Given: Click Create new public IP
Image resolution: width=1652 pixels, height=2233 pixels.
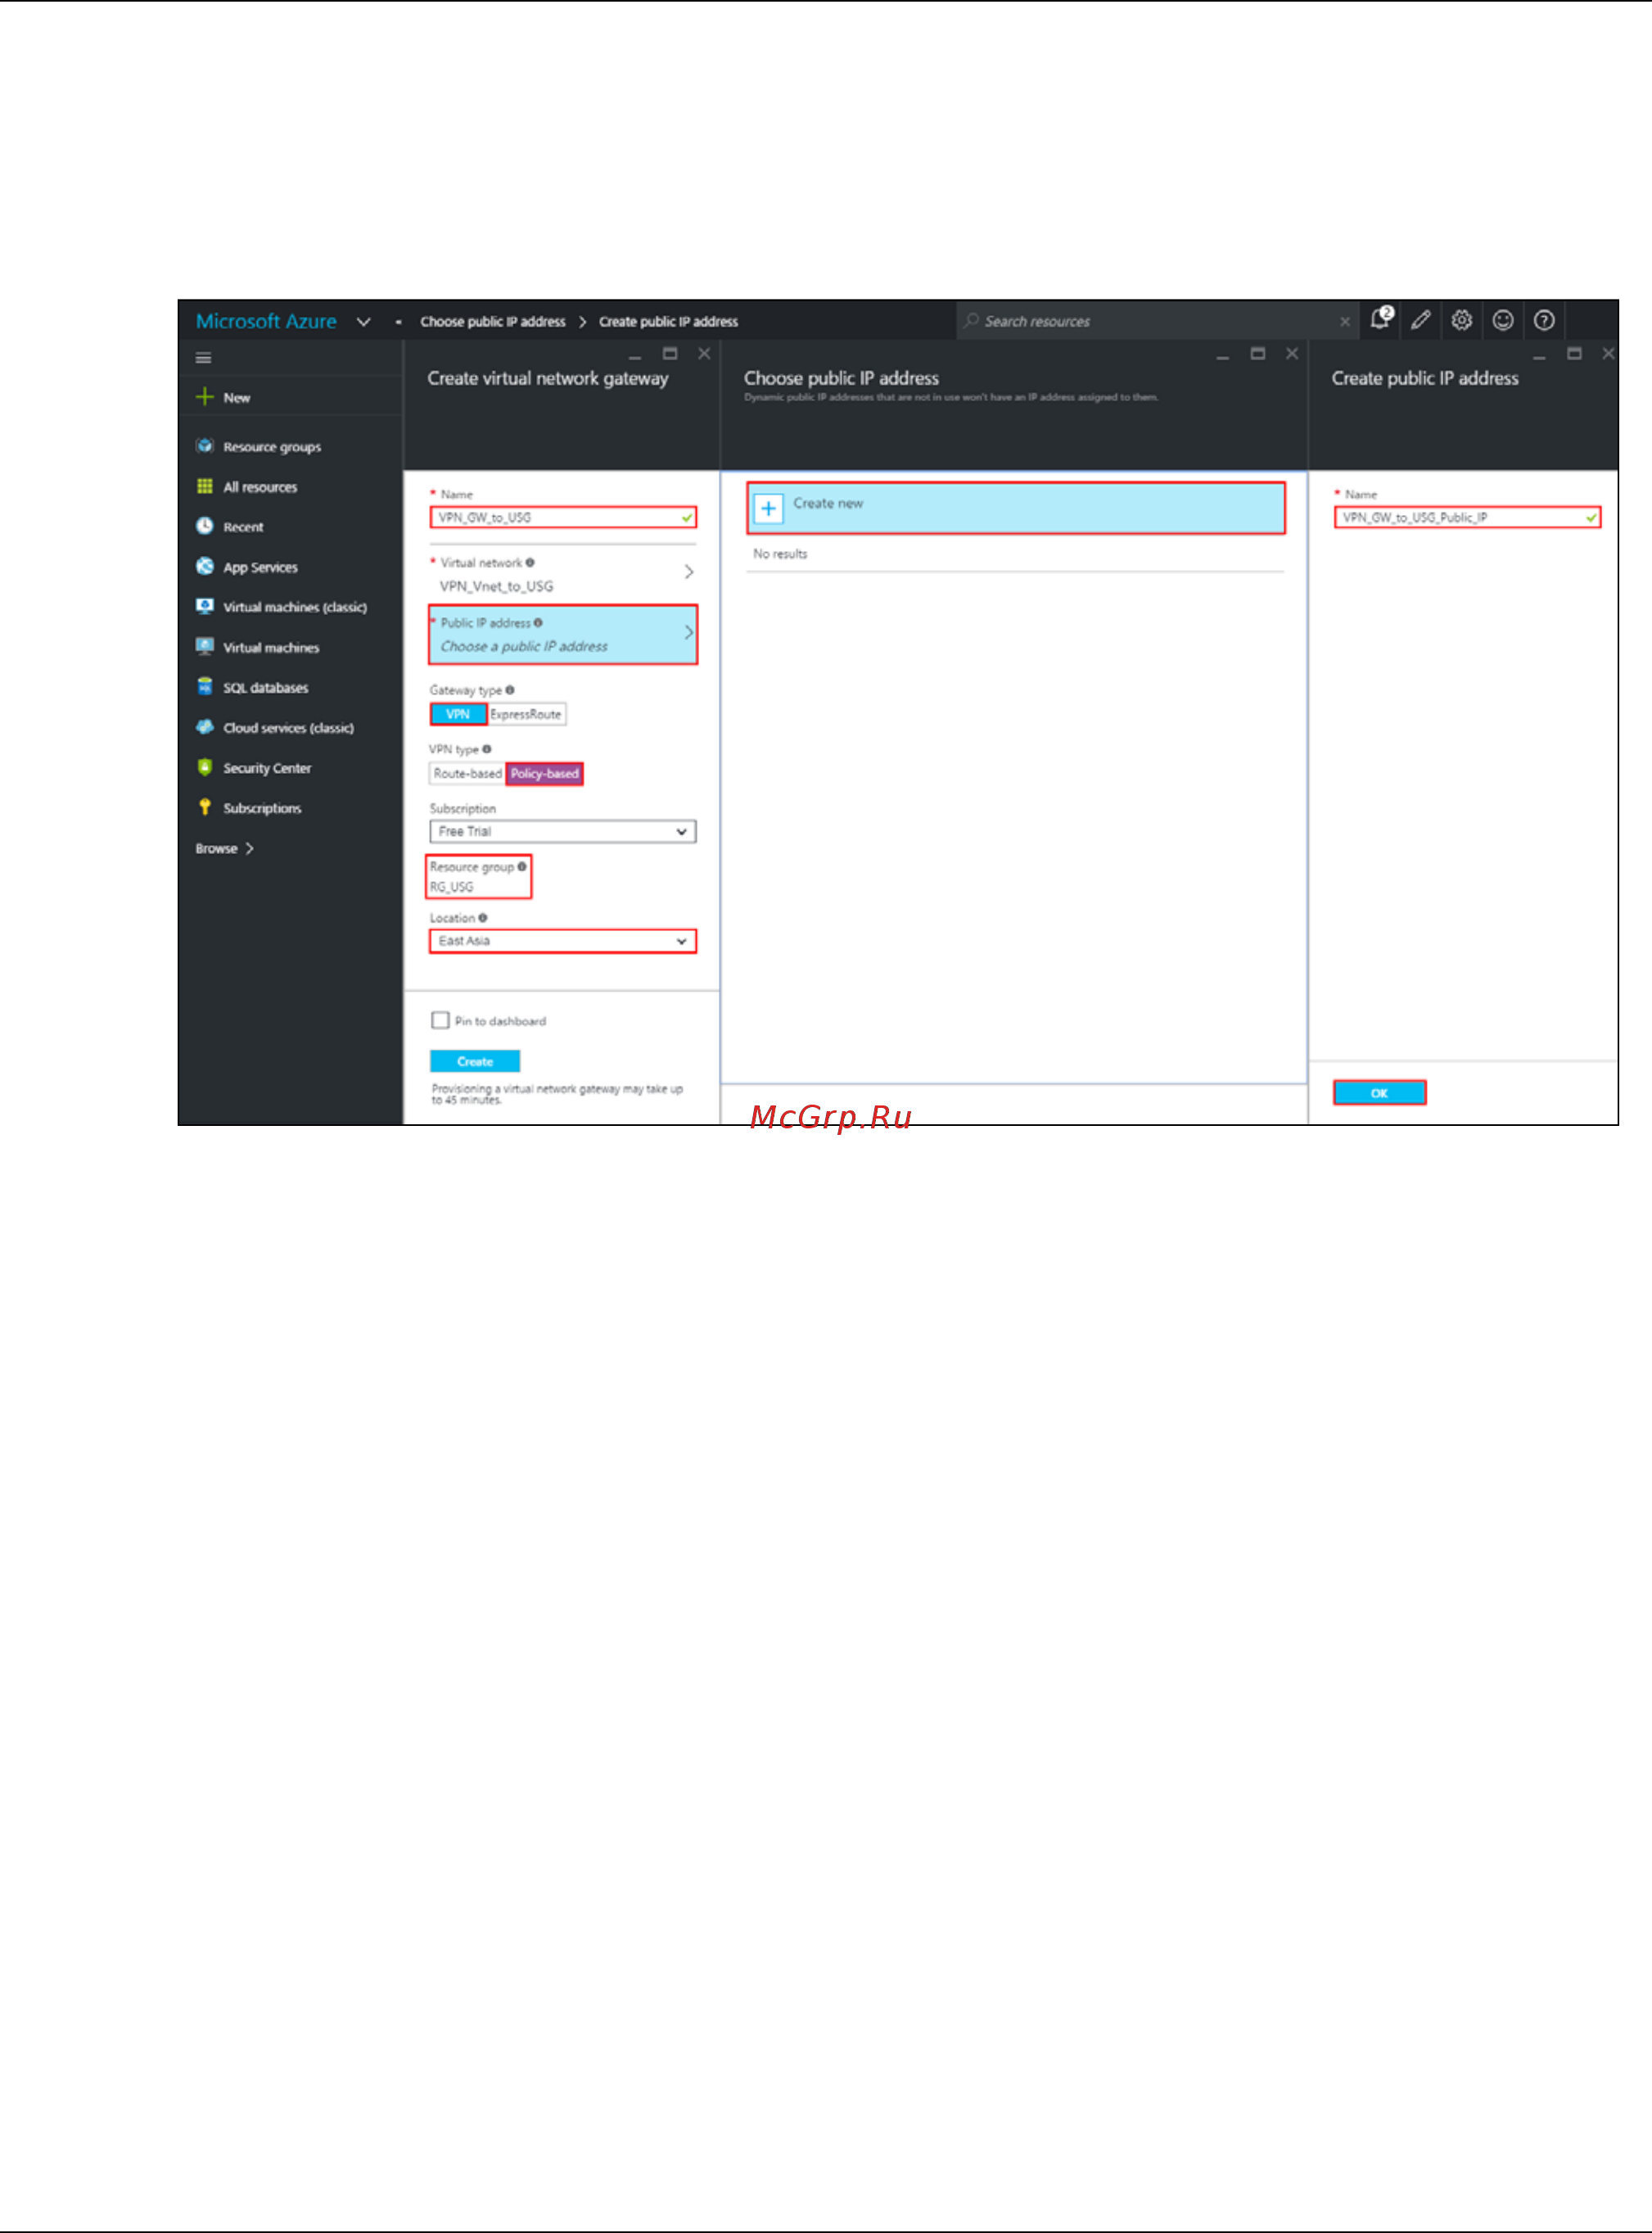Looking at the screenshot, I should coord(1016,508).
